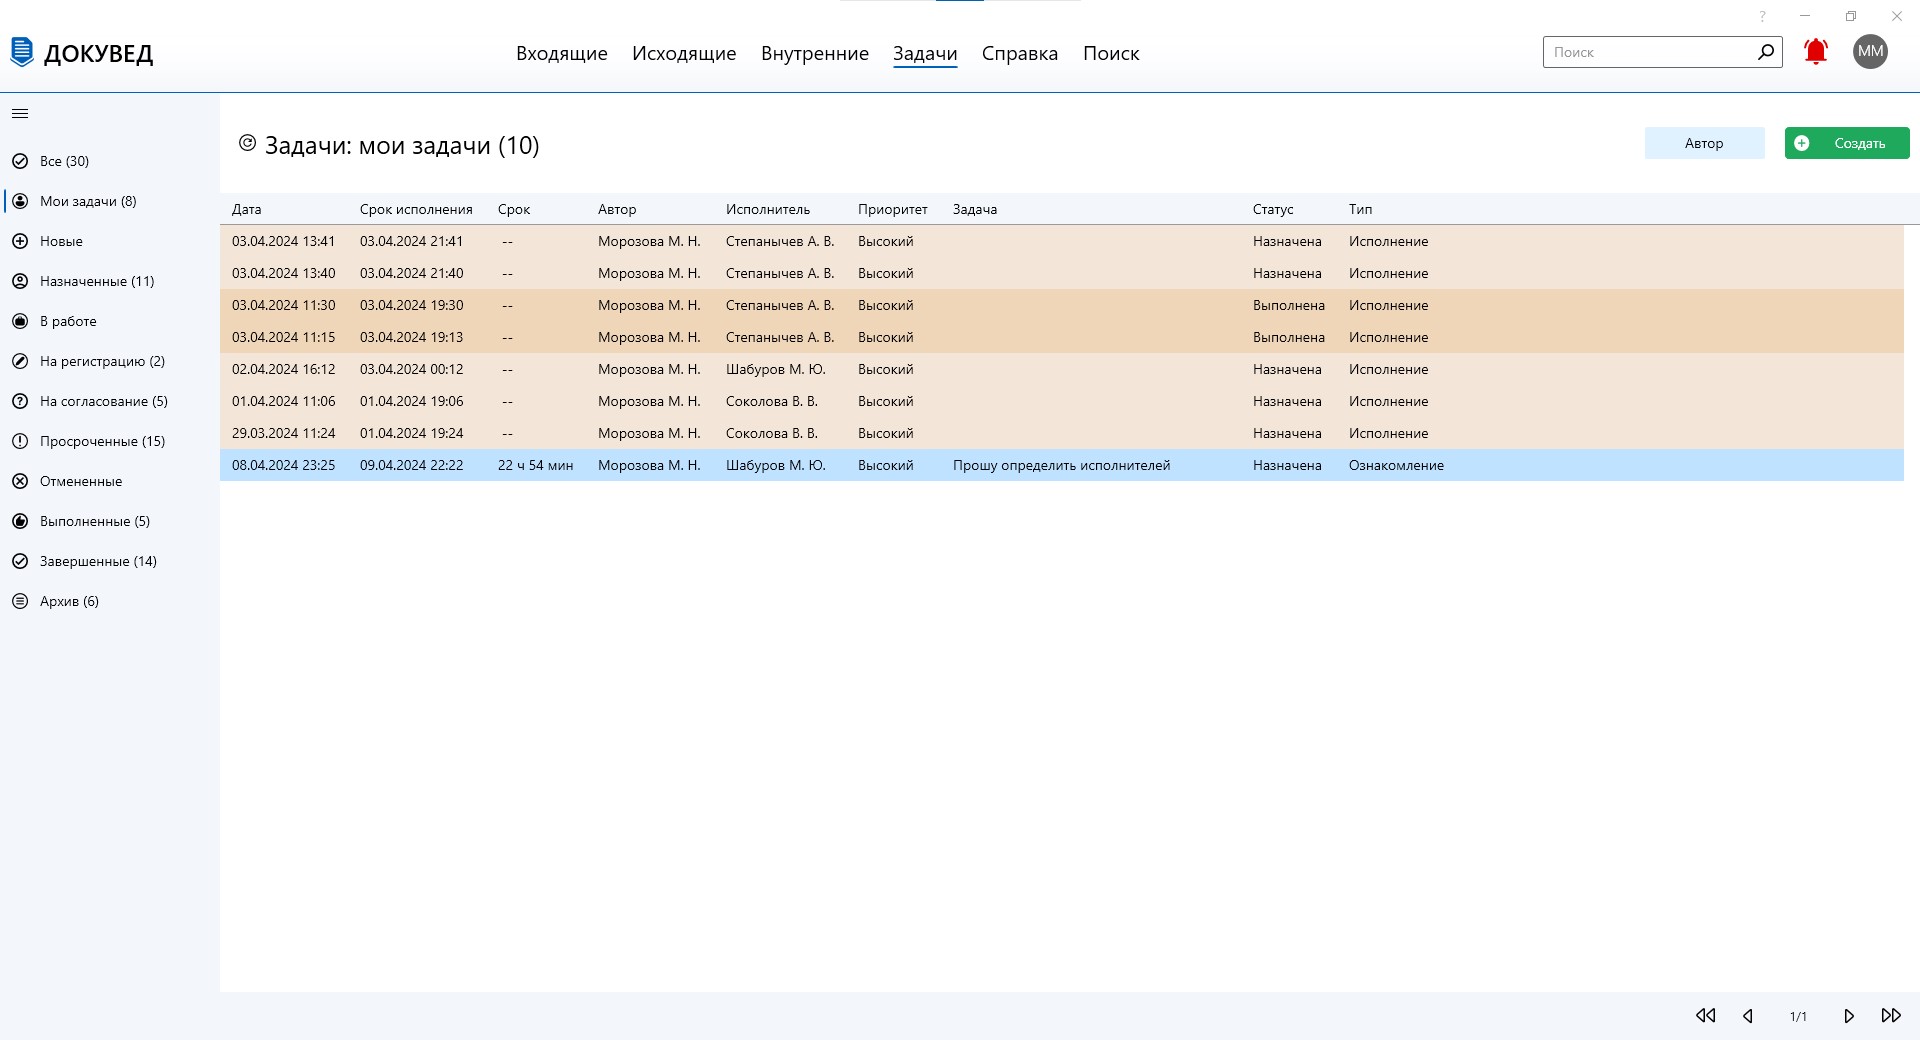Click the icon next to Все (30)

(x=20, y=161)
